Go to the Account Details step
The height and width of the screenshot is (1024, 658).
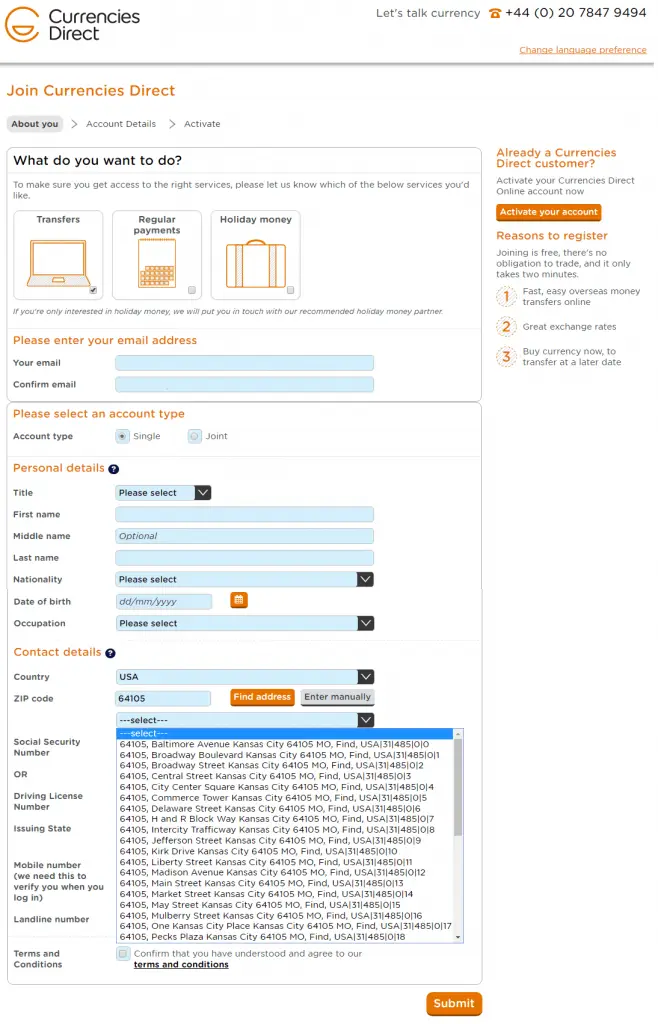pos(121,124)
